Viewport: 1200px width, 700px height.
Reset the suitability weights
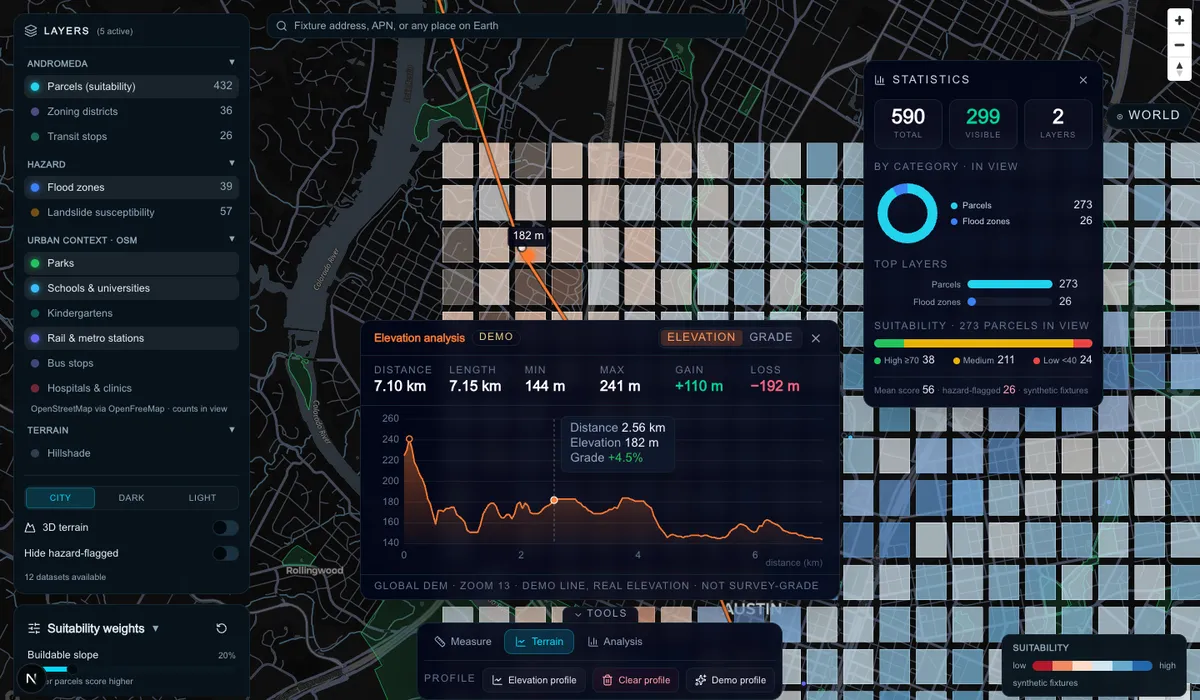pyautogui.click(x=221, y=628)
